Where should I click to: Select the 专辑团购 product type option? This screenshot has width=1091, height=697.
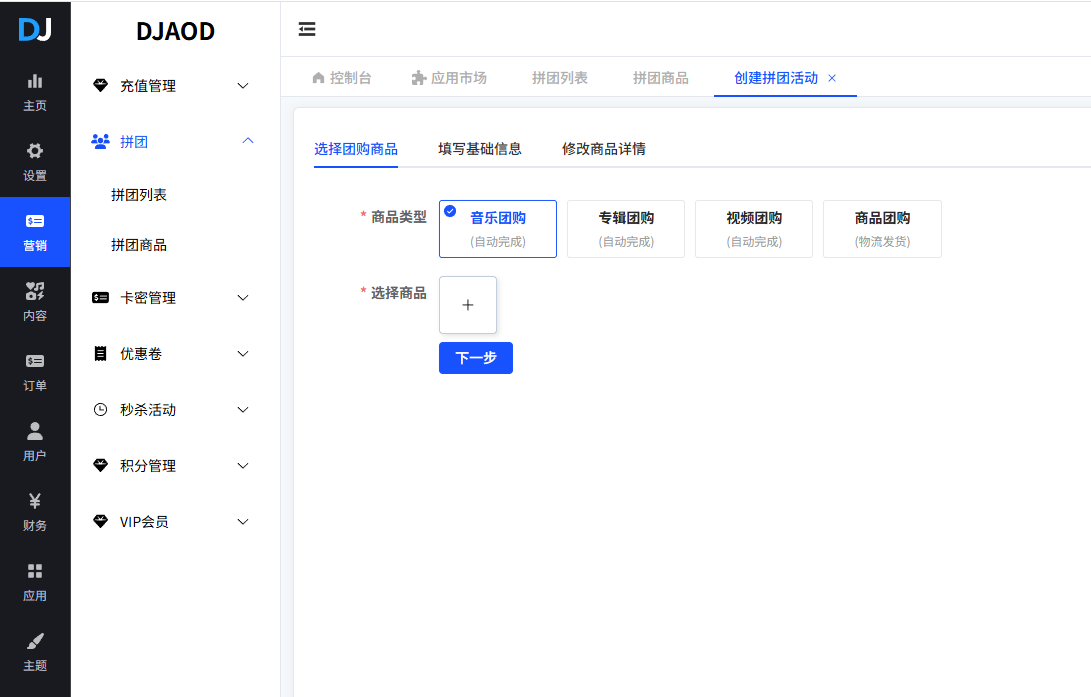click(x=625, y=228)
